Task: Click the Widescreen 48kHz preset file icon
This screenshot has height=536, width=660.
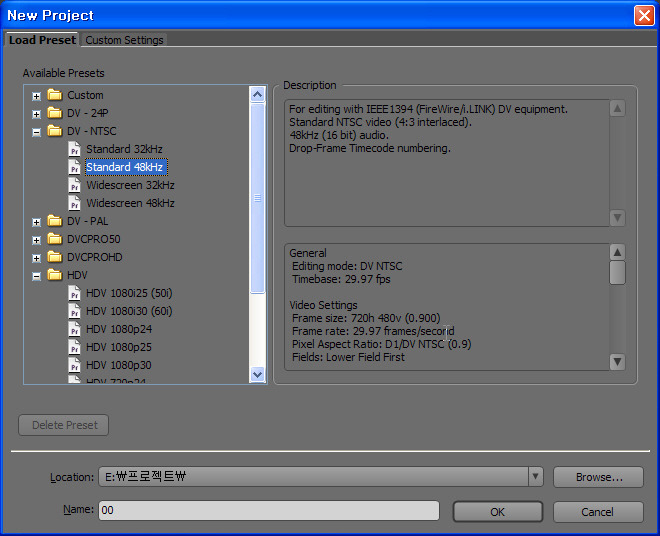Action: [x=75, y=203]
